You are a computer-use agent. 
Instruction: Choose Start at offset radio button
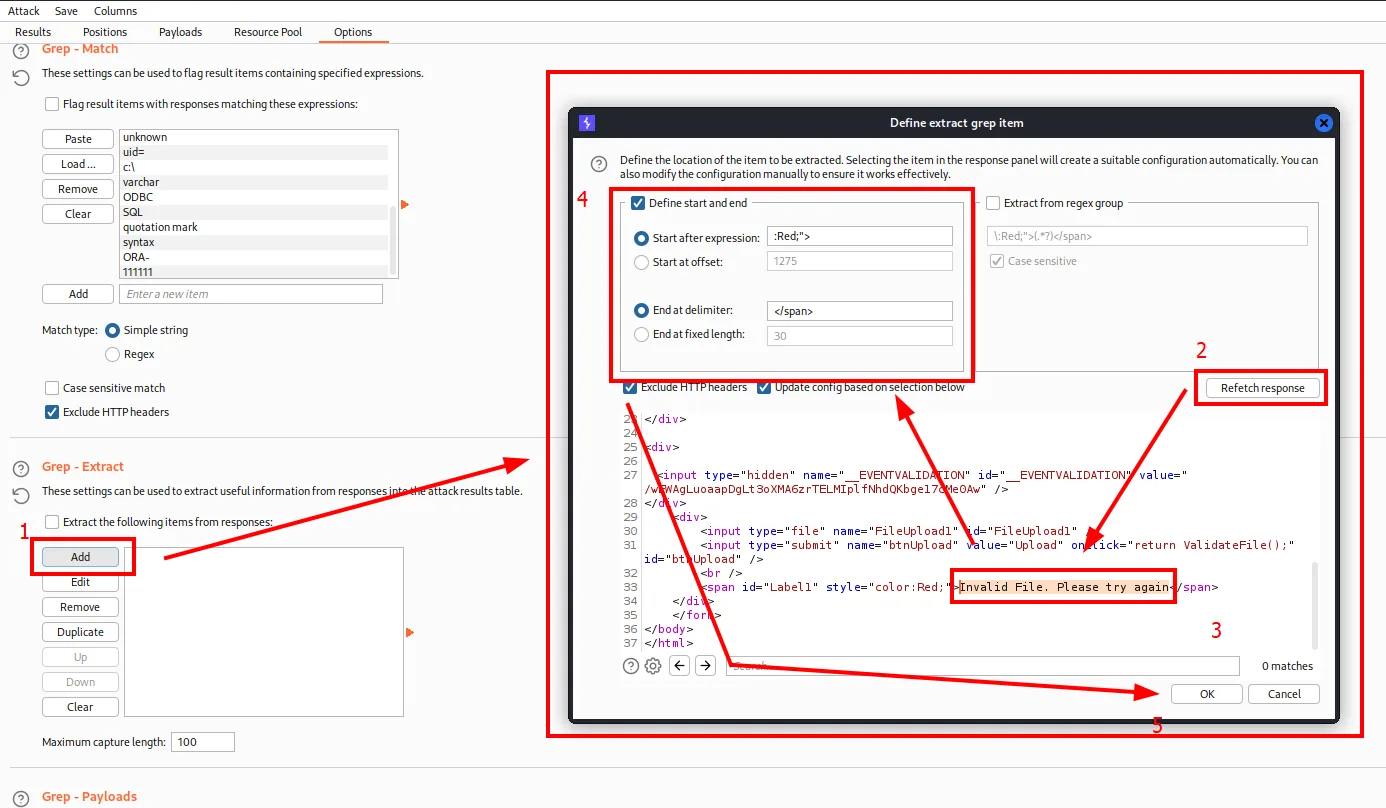point(642,262)
